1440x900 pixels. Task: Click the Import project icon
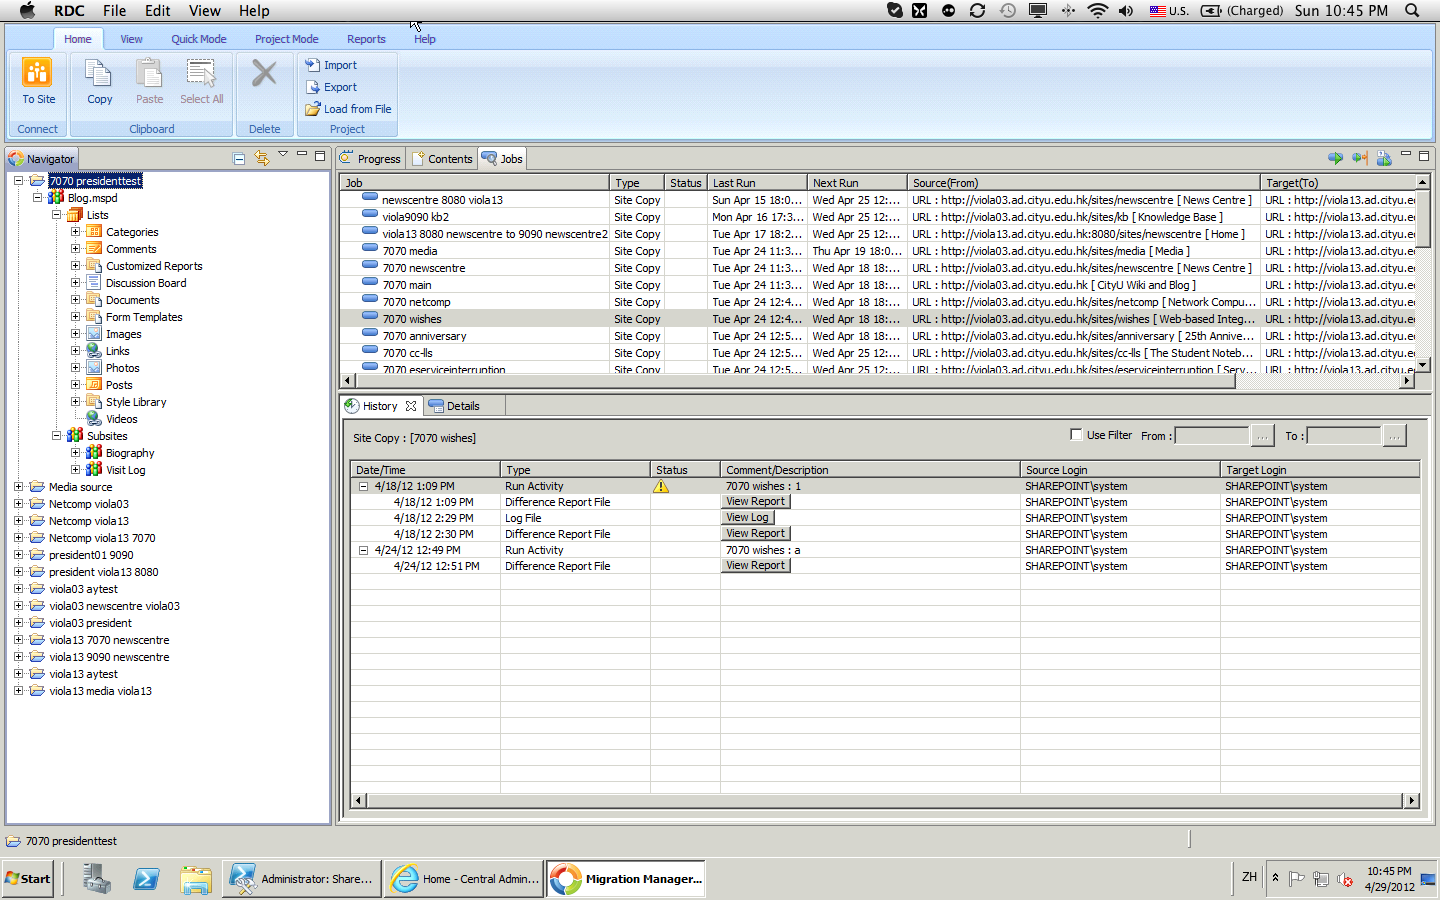coord(313,65)
